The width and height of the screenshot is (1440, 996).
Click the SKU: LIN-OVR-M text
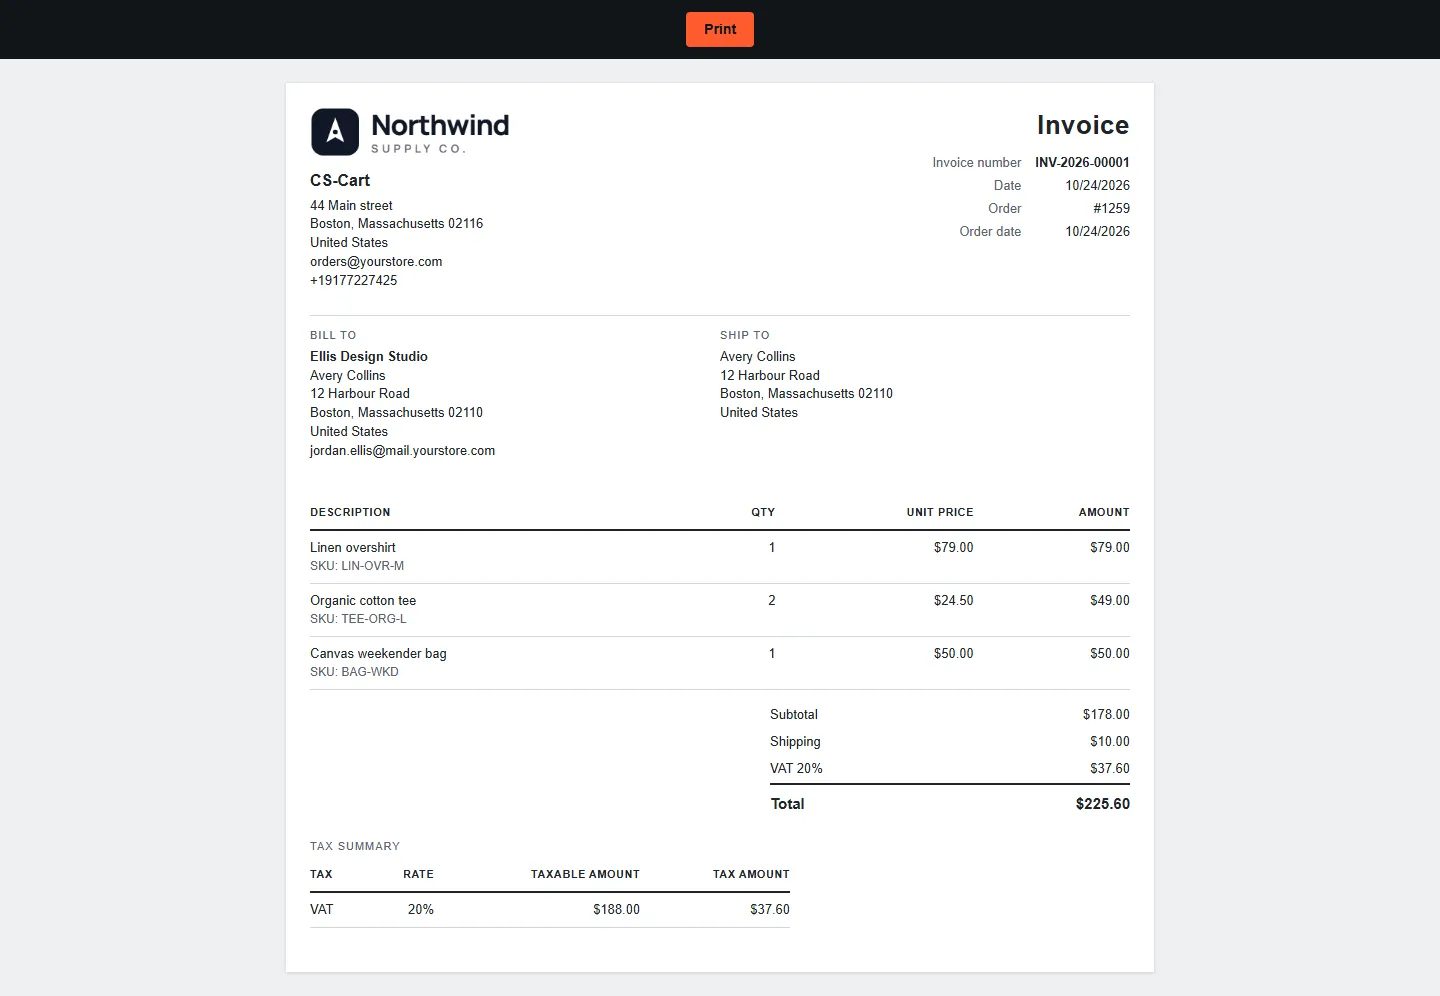[x=357, y=566]
